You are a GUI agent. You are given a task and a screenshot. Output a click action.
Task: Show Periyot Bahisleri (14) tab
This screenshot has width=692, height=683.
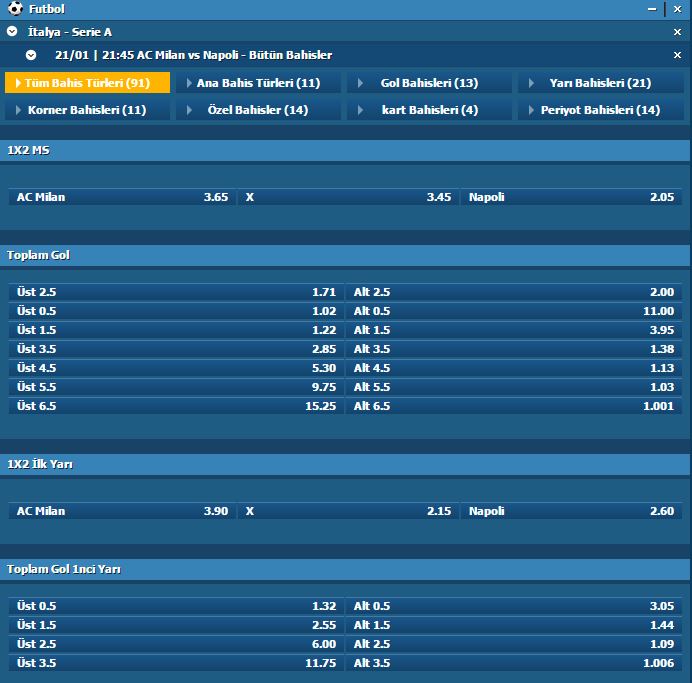coord(600,110)
